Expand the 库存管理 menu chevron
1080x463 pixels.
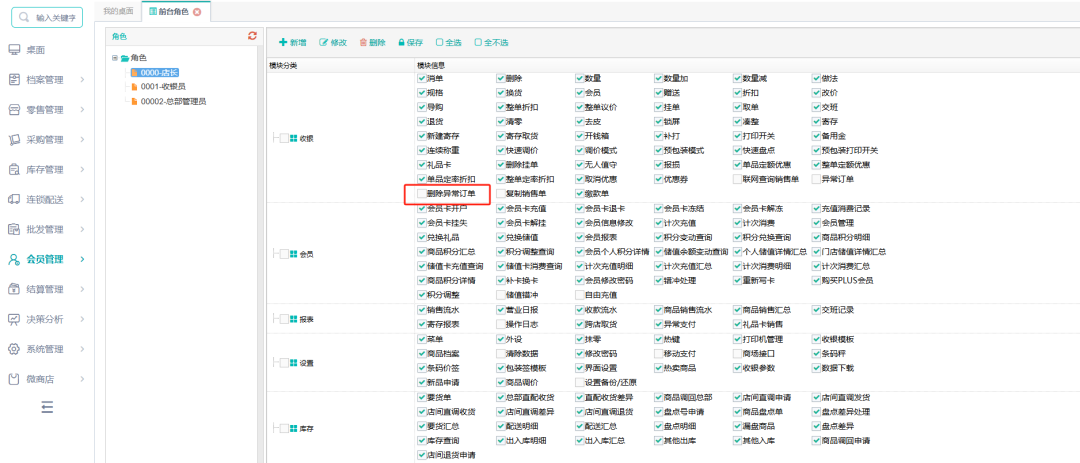coord(82,169)
